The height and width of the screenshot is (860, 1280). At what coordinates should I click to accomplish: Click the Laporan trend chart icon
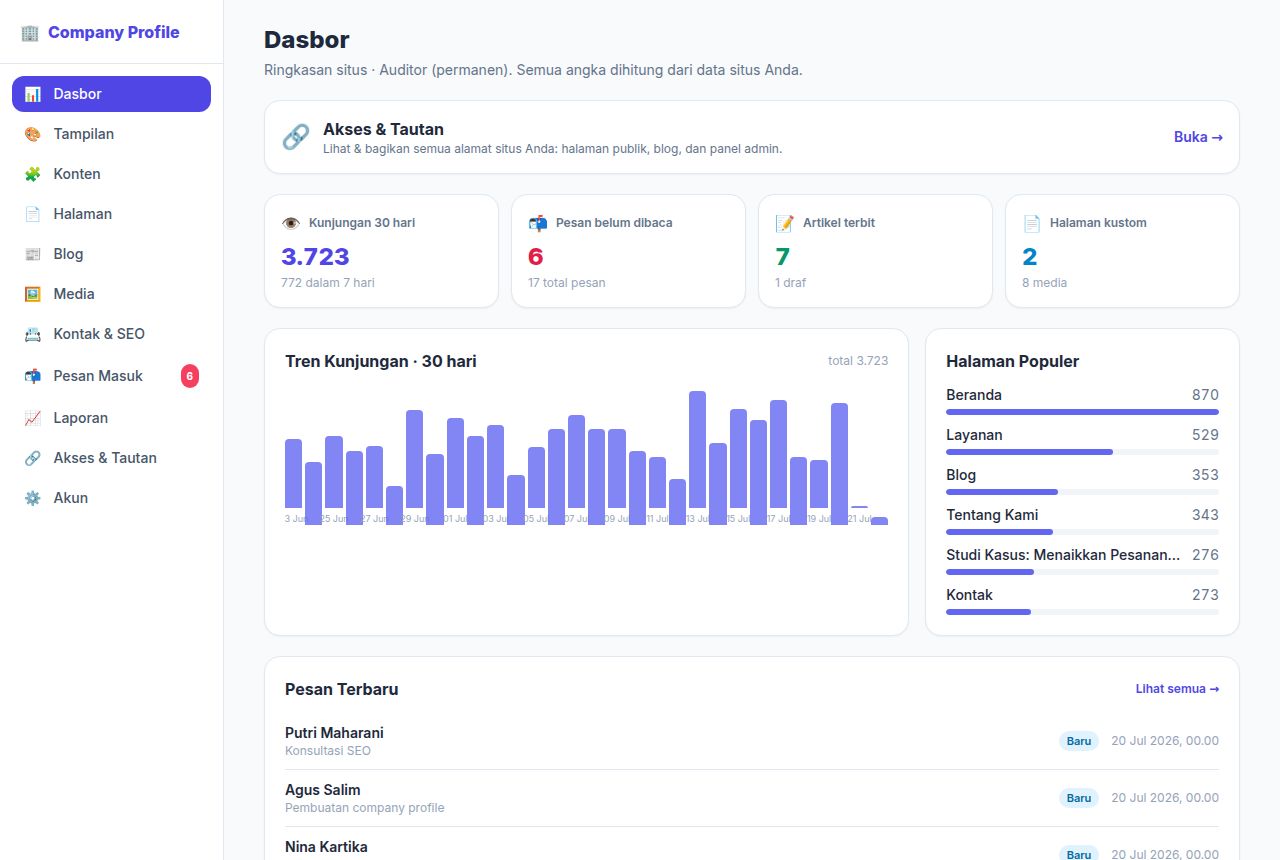[33, 418]
